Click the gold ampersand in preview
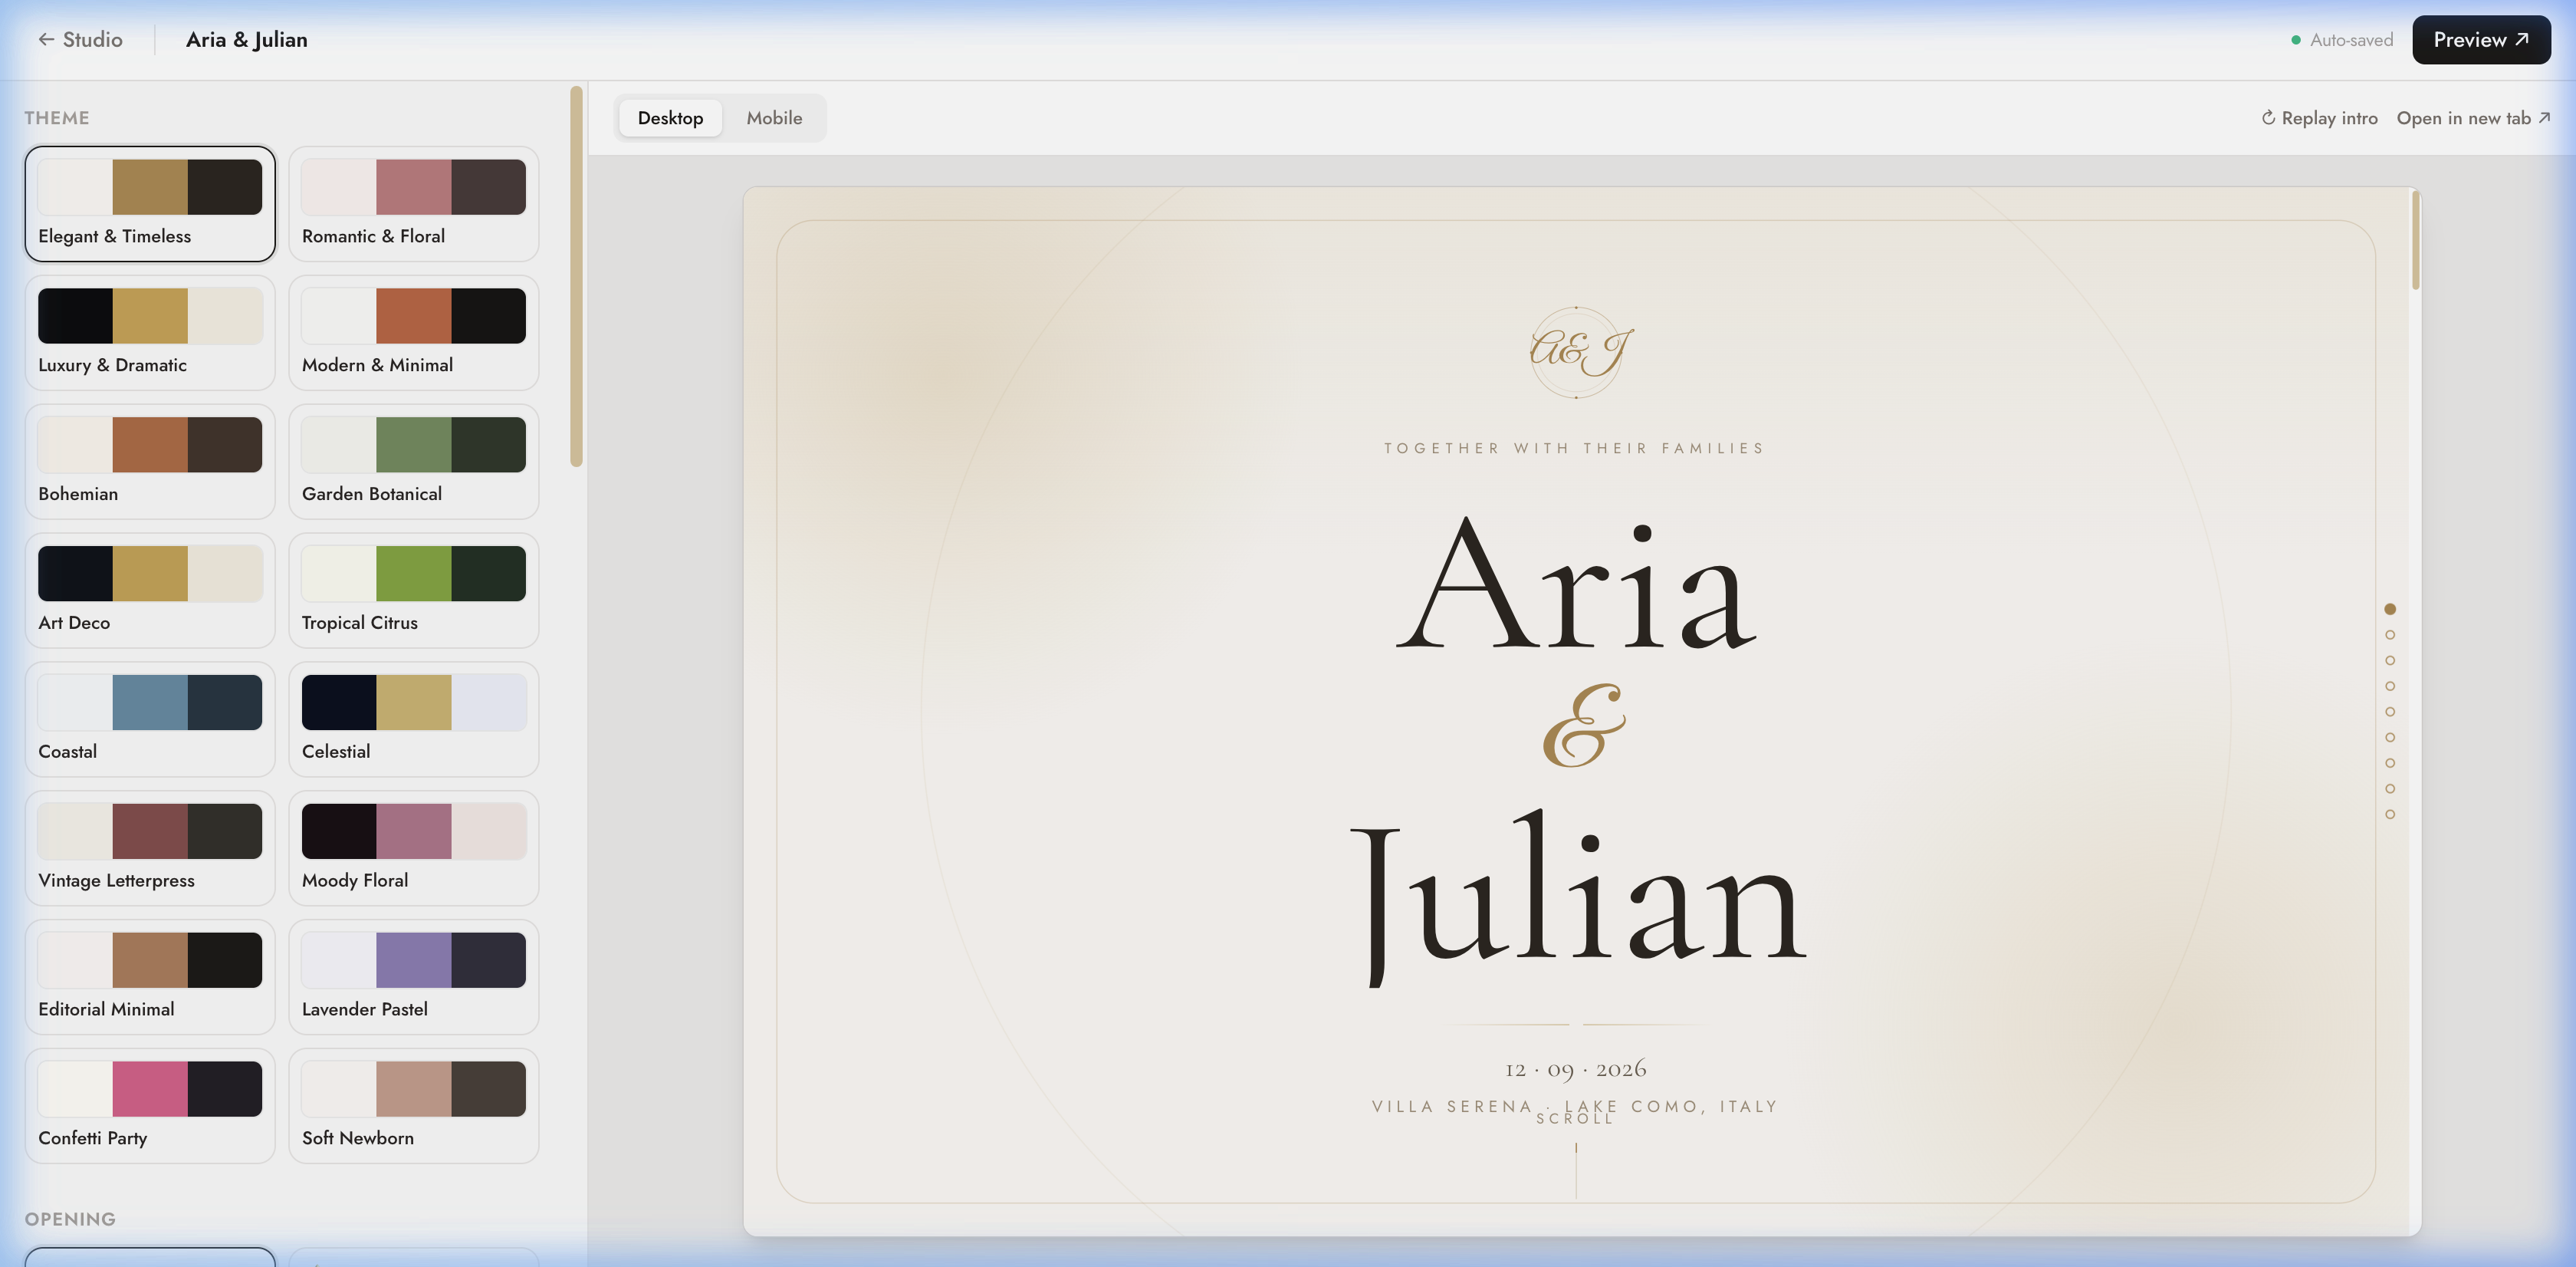The width and height of the screenshot is (2576, 1267). coord(1583,726)
